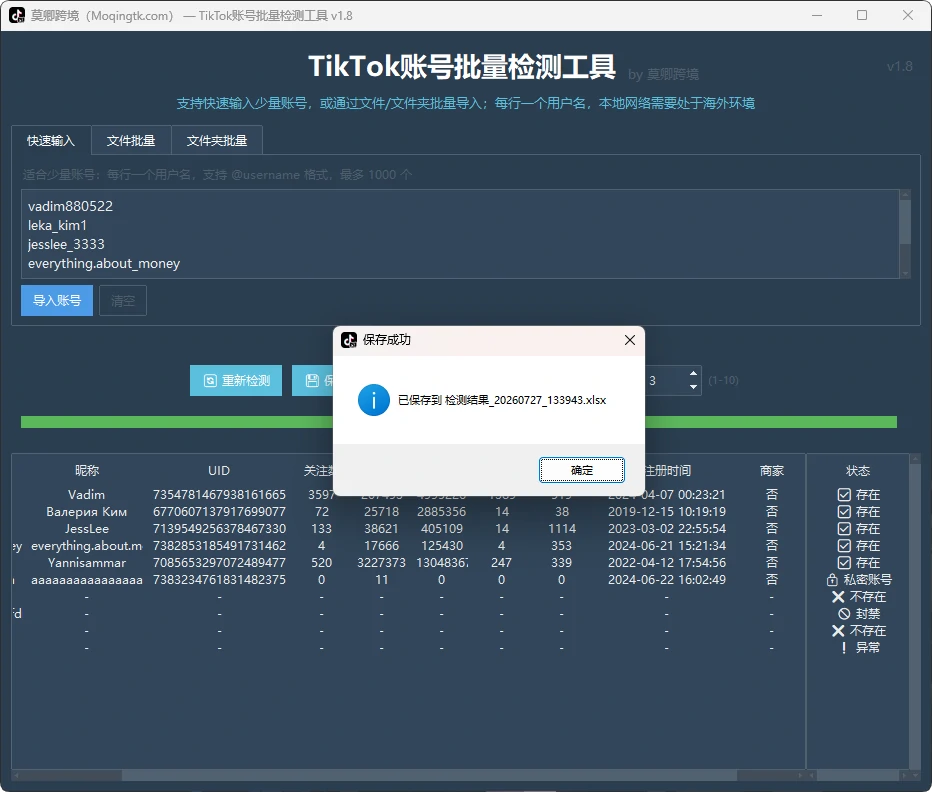Click registration time 2023-03-02 22:55:54
The image size is (932, 792).
[667, 529]
